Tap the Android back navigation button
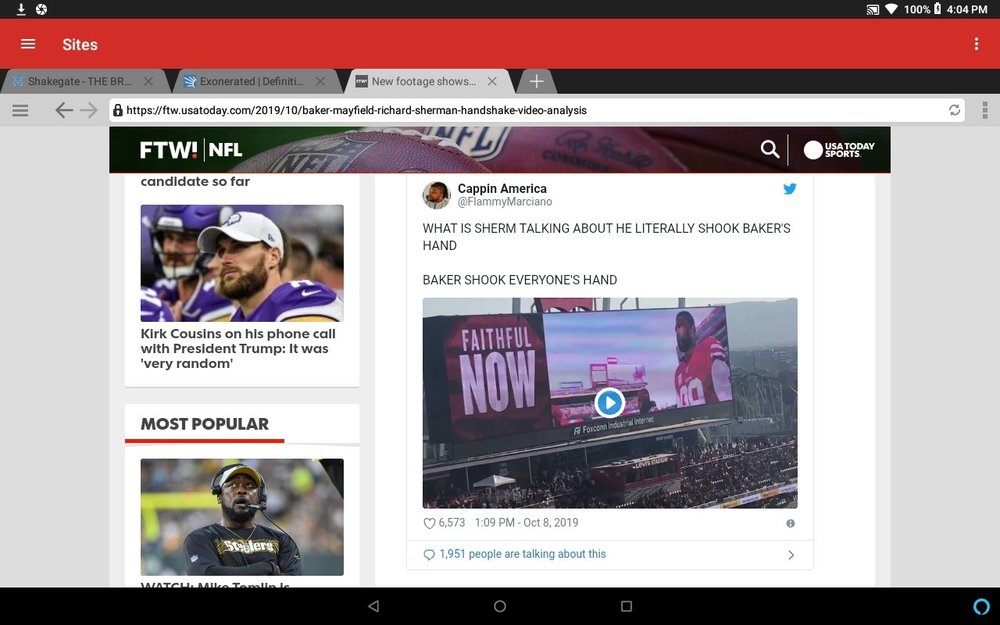 374,606
